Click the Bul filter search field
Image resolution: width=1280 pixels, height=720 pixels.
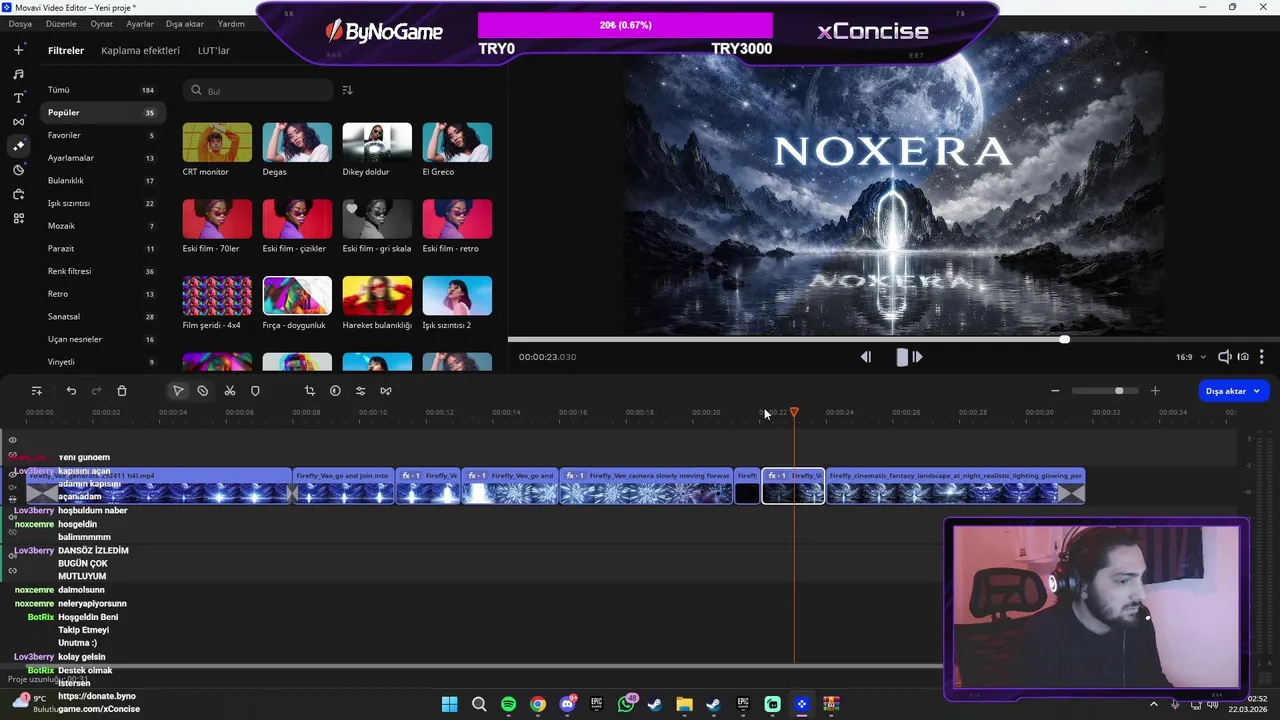point(258,91)
